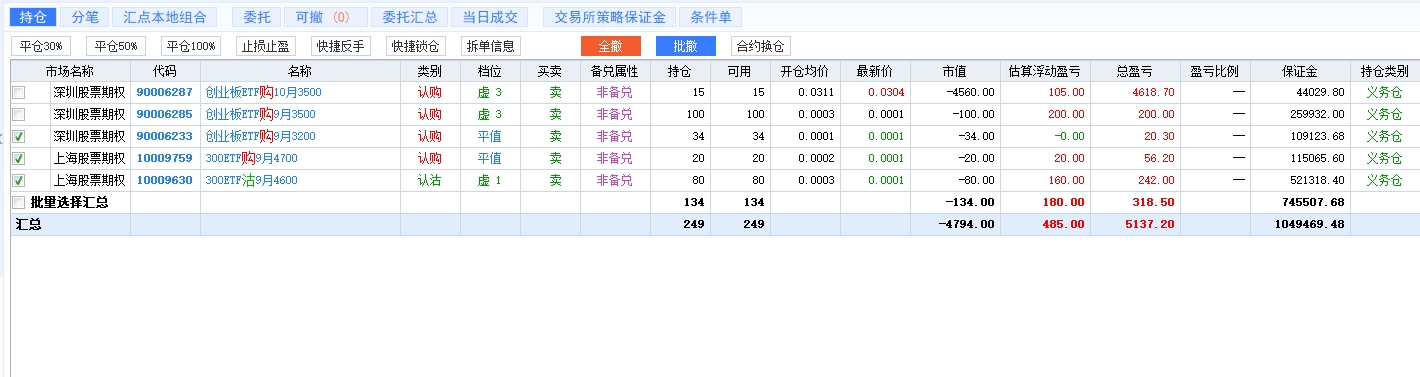The image size is (1420, 377).
Task: Sort by the 持仓类别 column header
Action: coord(1385,71)
